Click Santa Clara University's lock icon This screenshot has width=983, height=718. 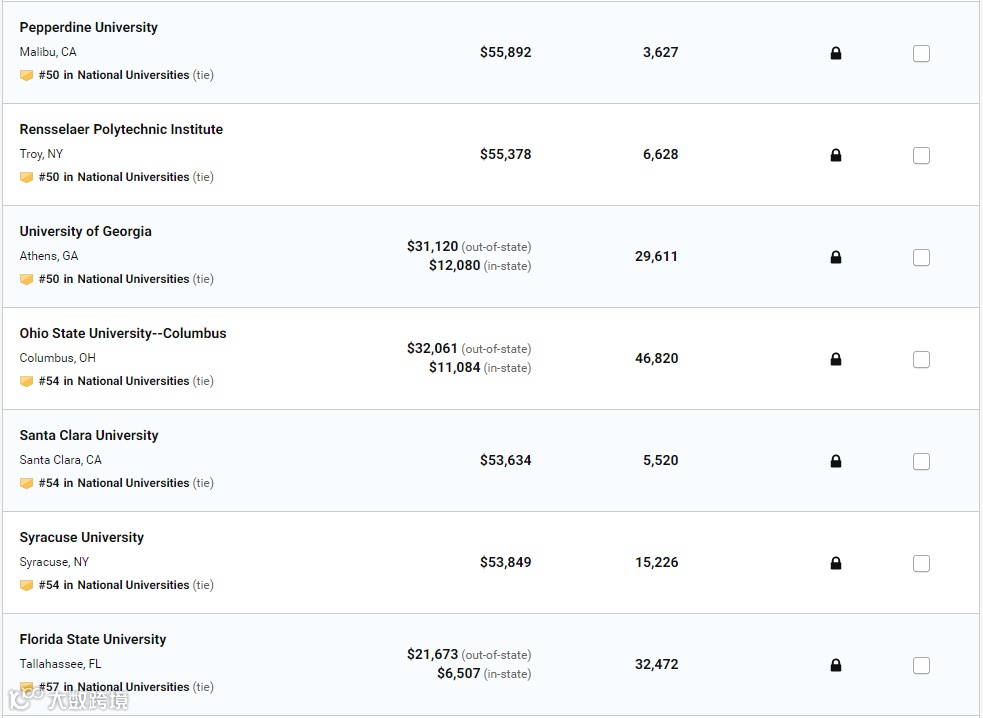click(x=836, y=461)
